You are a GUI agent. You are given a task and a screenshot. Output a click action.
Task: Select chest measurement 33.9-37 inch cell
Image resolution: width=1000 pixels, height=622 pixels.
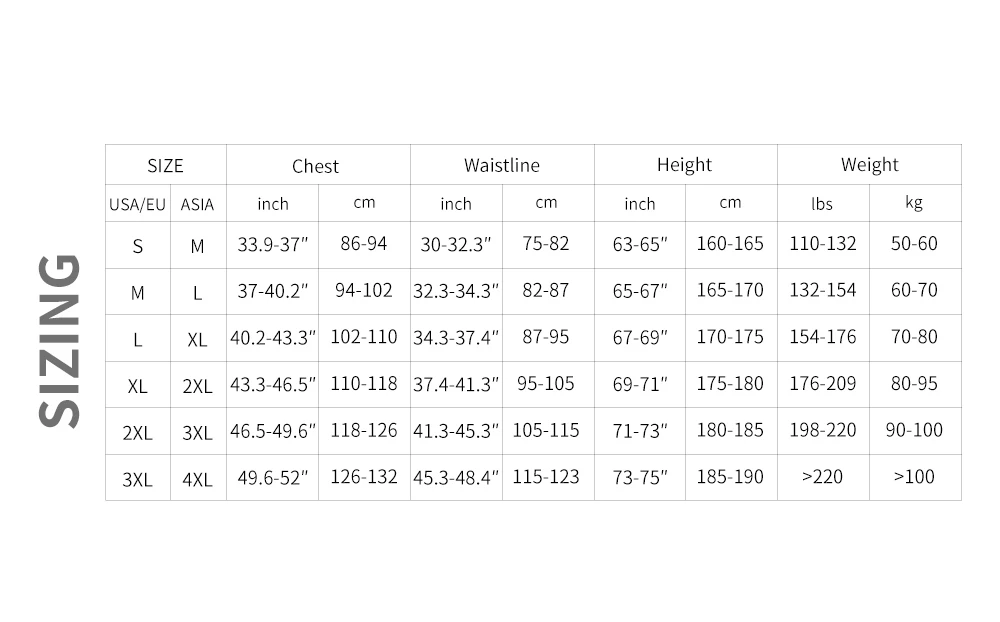click(272, 245)
